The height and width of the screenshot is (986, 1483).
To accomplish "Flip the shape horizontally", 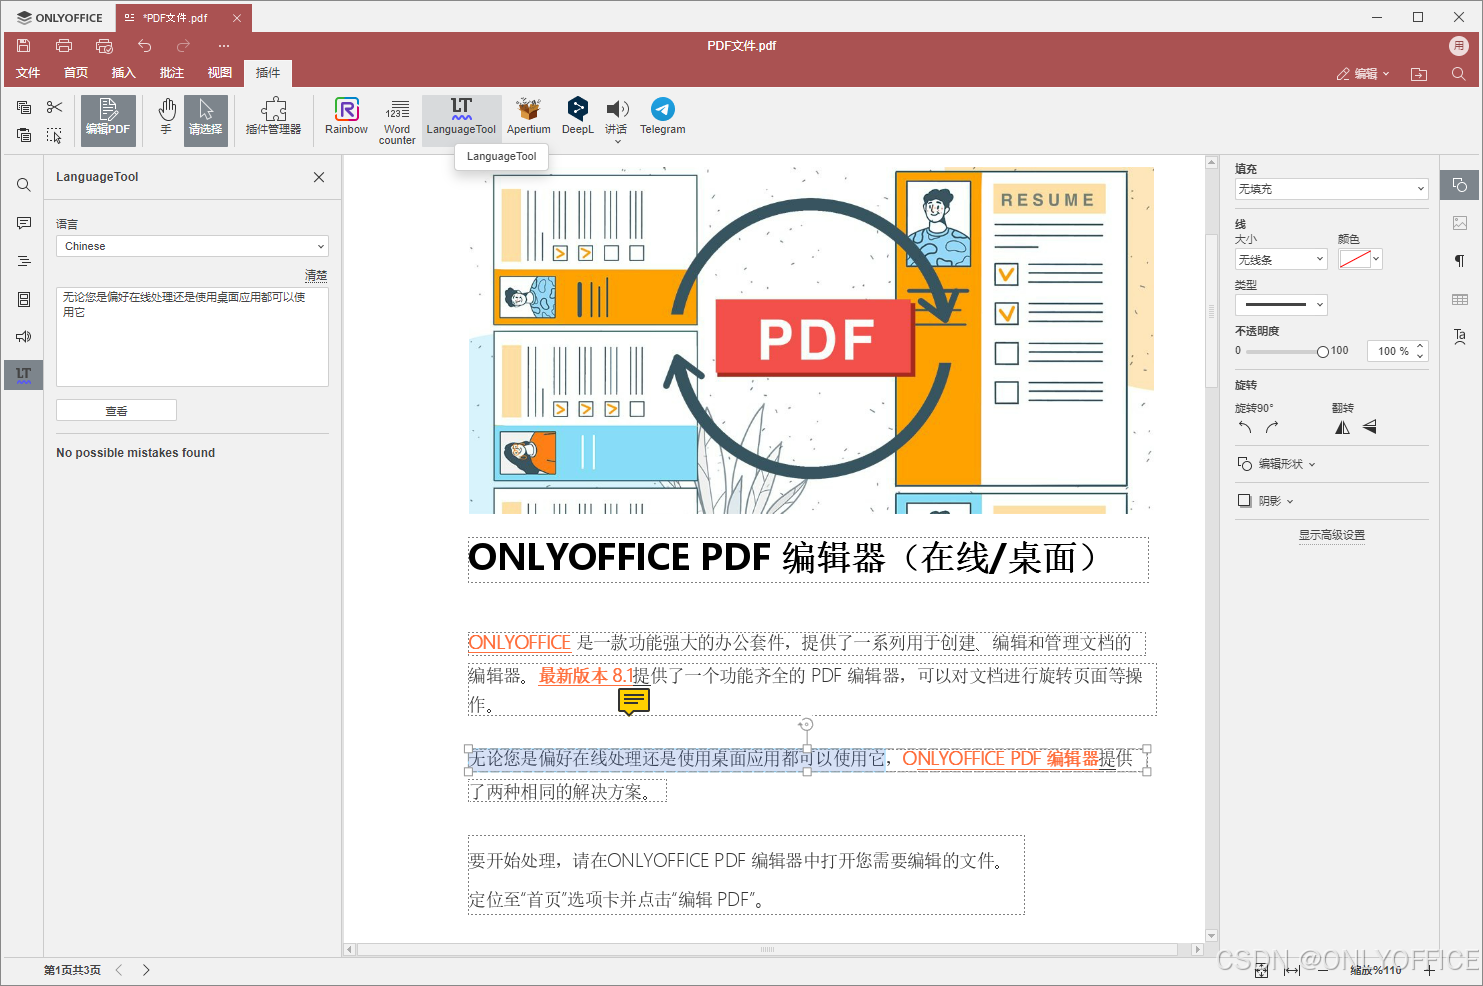I will point(1342,427).
